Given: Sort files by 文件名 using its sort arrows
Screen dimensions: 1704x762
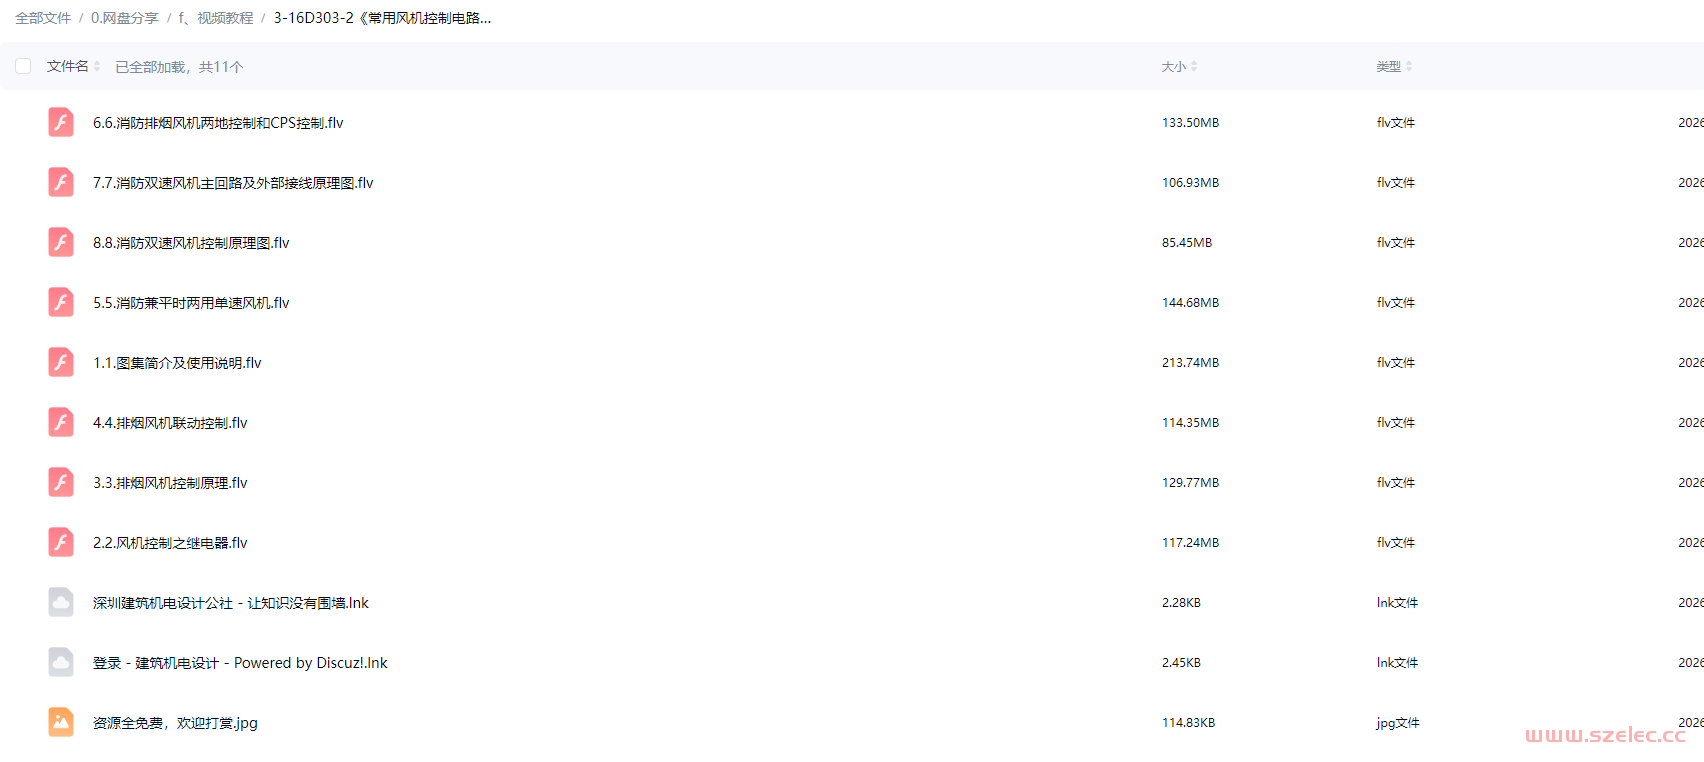Looking at the screenshot, I should pos(97,66).
